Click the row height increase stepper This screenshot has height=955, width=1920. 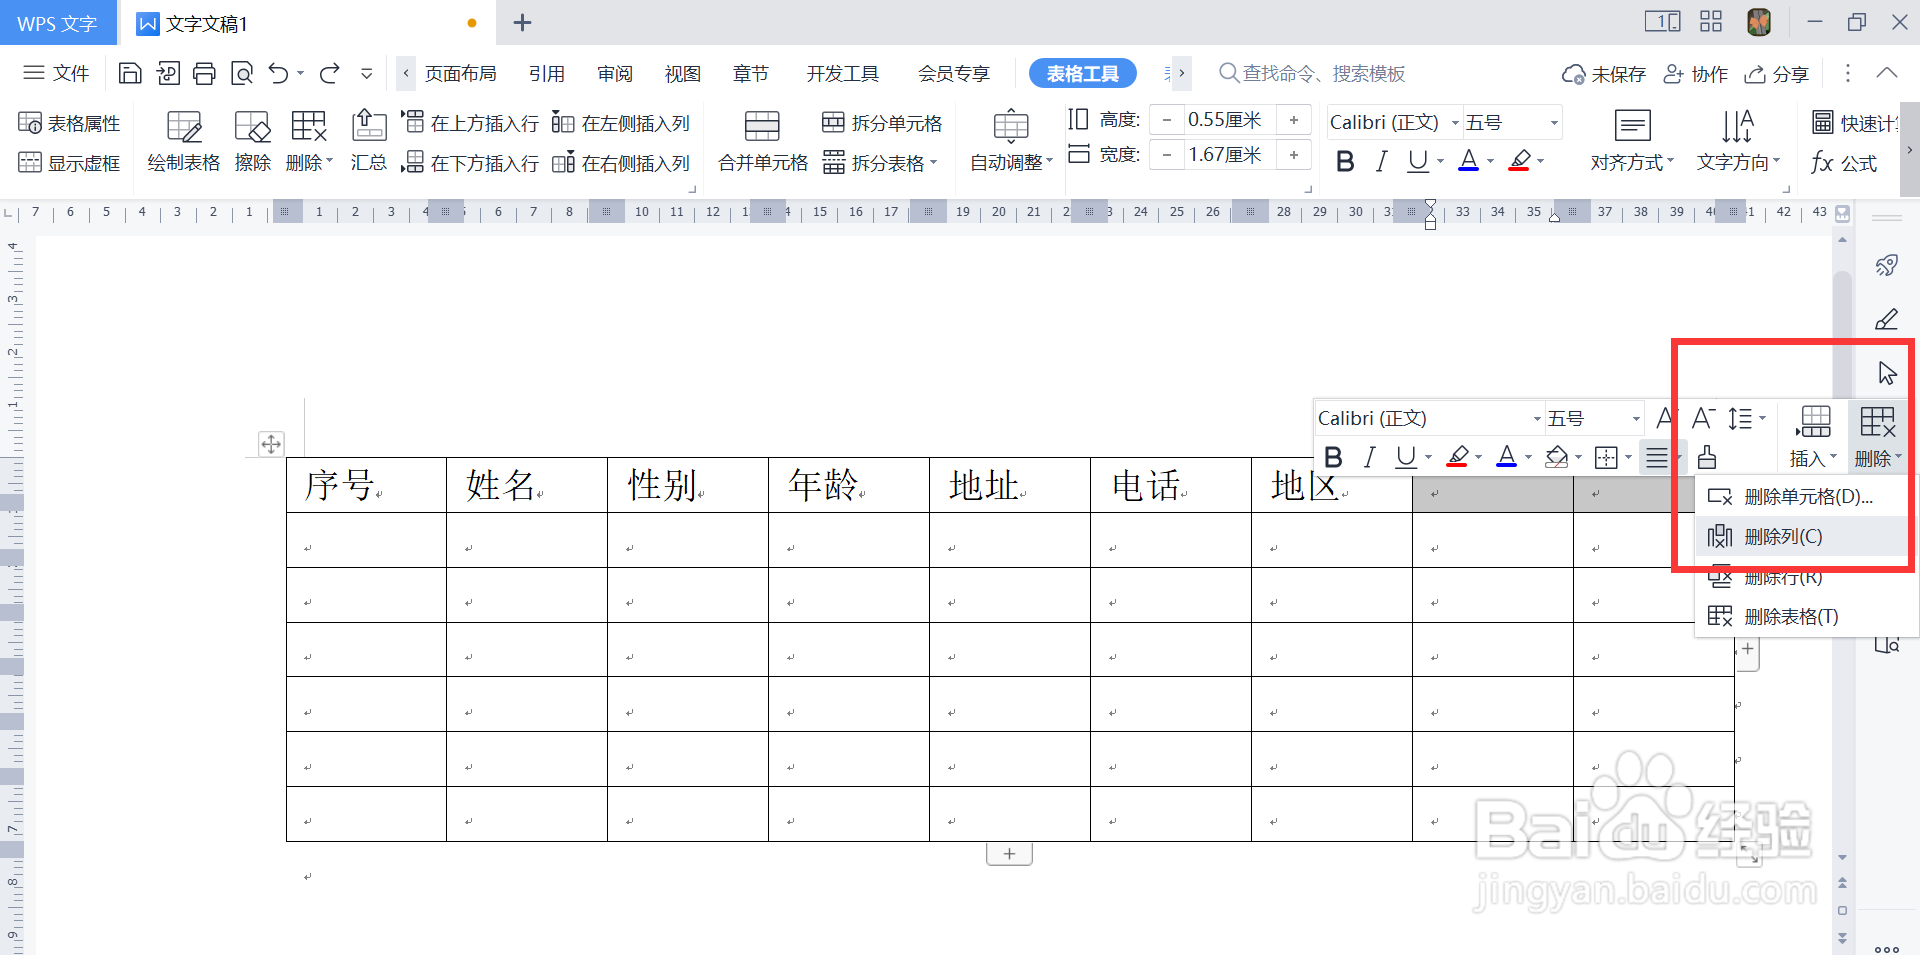(1295, 119)
